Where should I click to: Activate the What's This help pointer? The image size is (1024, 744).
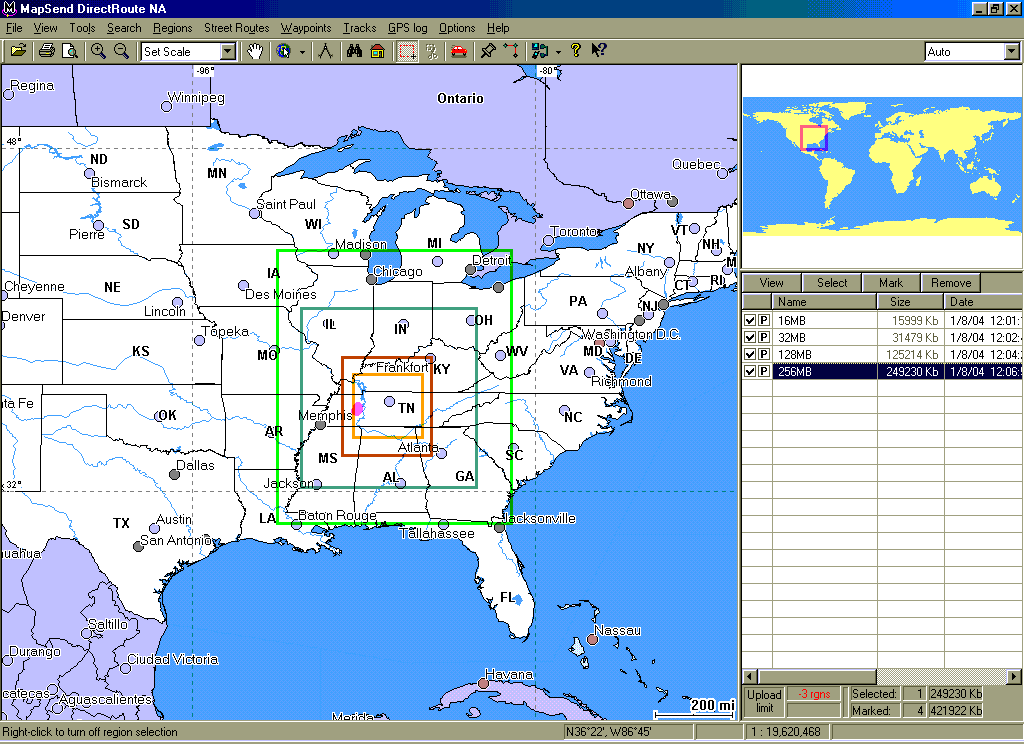pyautogui.click(x=599, y=51)
